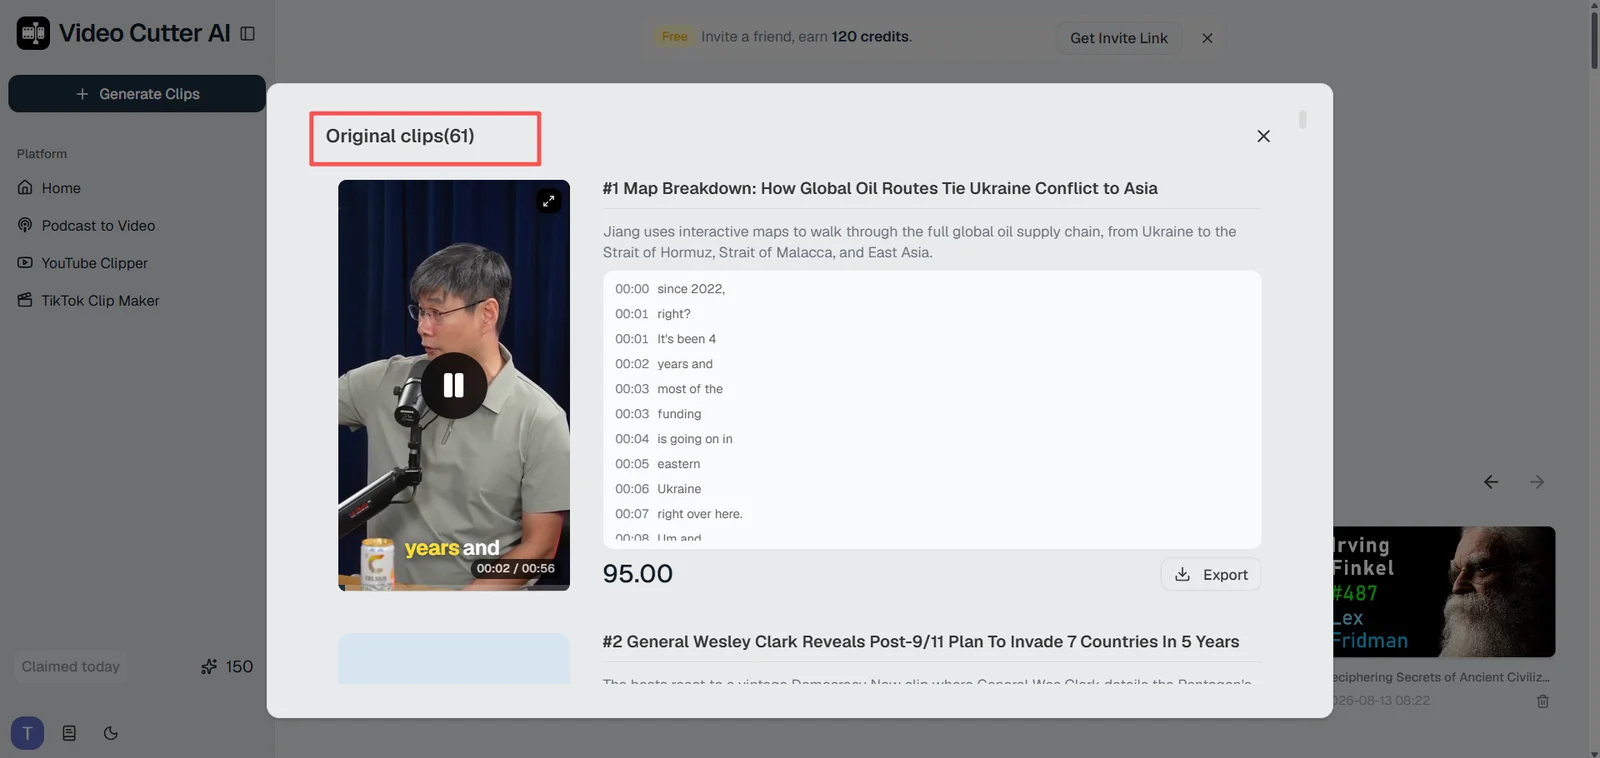
Task: Click the dialog's vertical scrollbar thumb
Action: tap(1302, 120)
